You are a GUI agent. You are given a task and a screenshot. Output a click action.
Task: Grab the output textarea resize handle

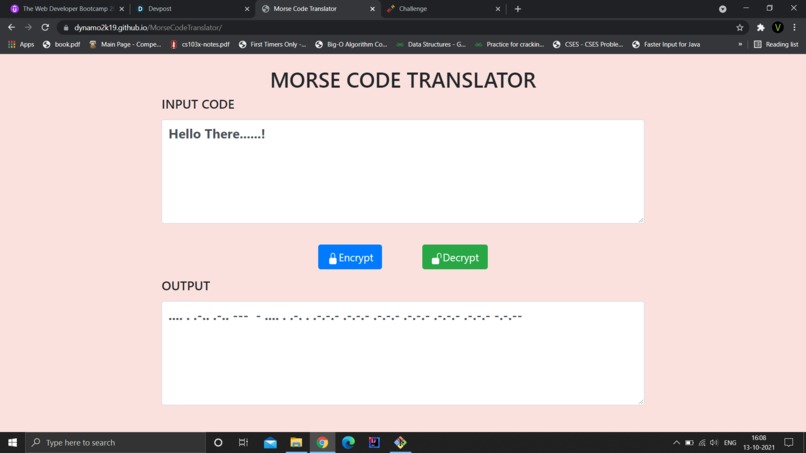640,401
